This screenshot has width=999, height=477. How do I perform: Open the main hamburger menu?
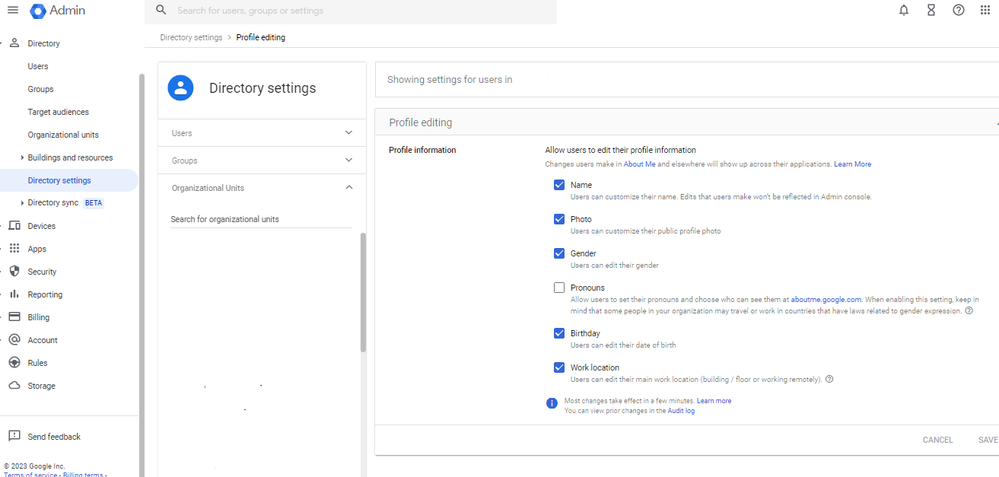point(12,10)
